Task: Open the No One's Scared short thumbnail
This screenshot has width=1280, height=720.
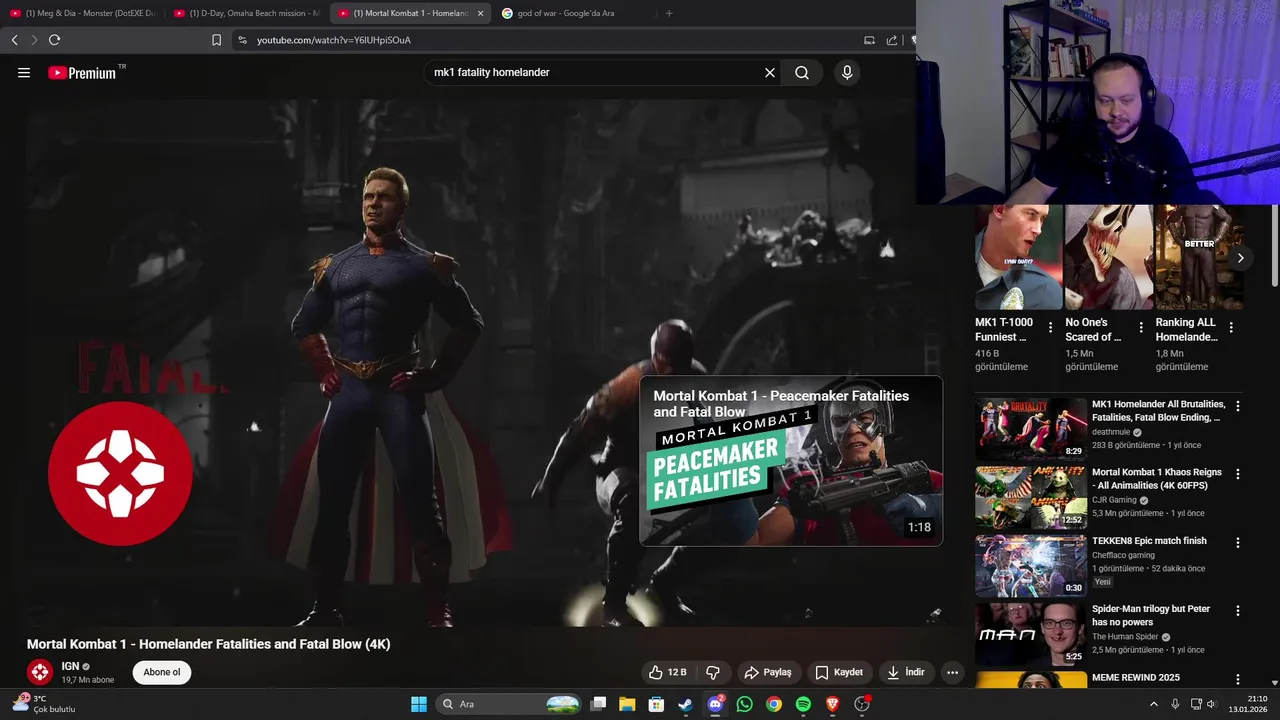Action: coord(1109,258)
